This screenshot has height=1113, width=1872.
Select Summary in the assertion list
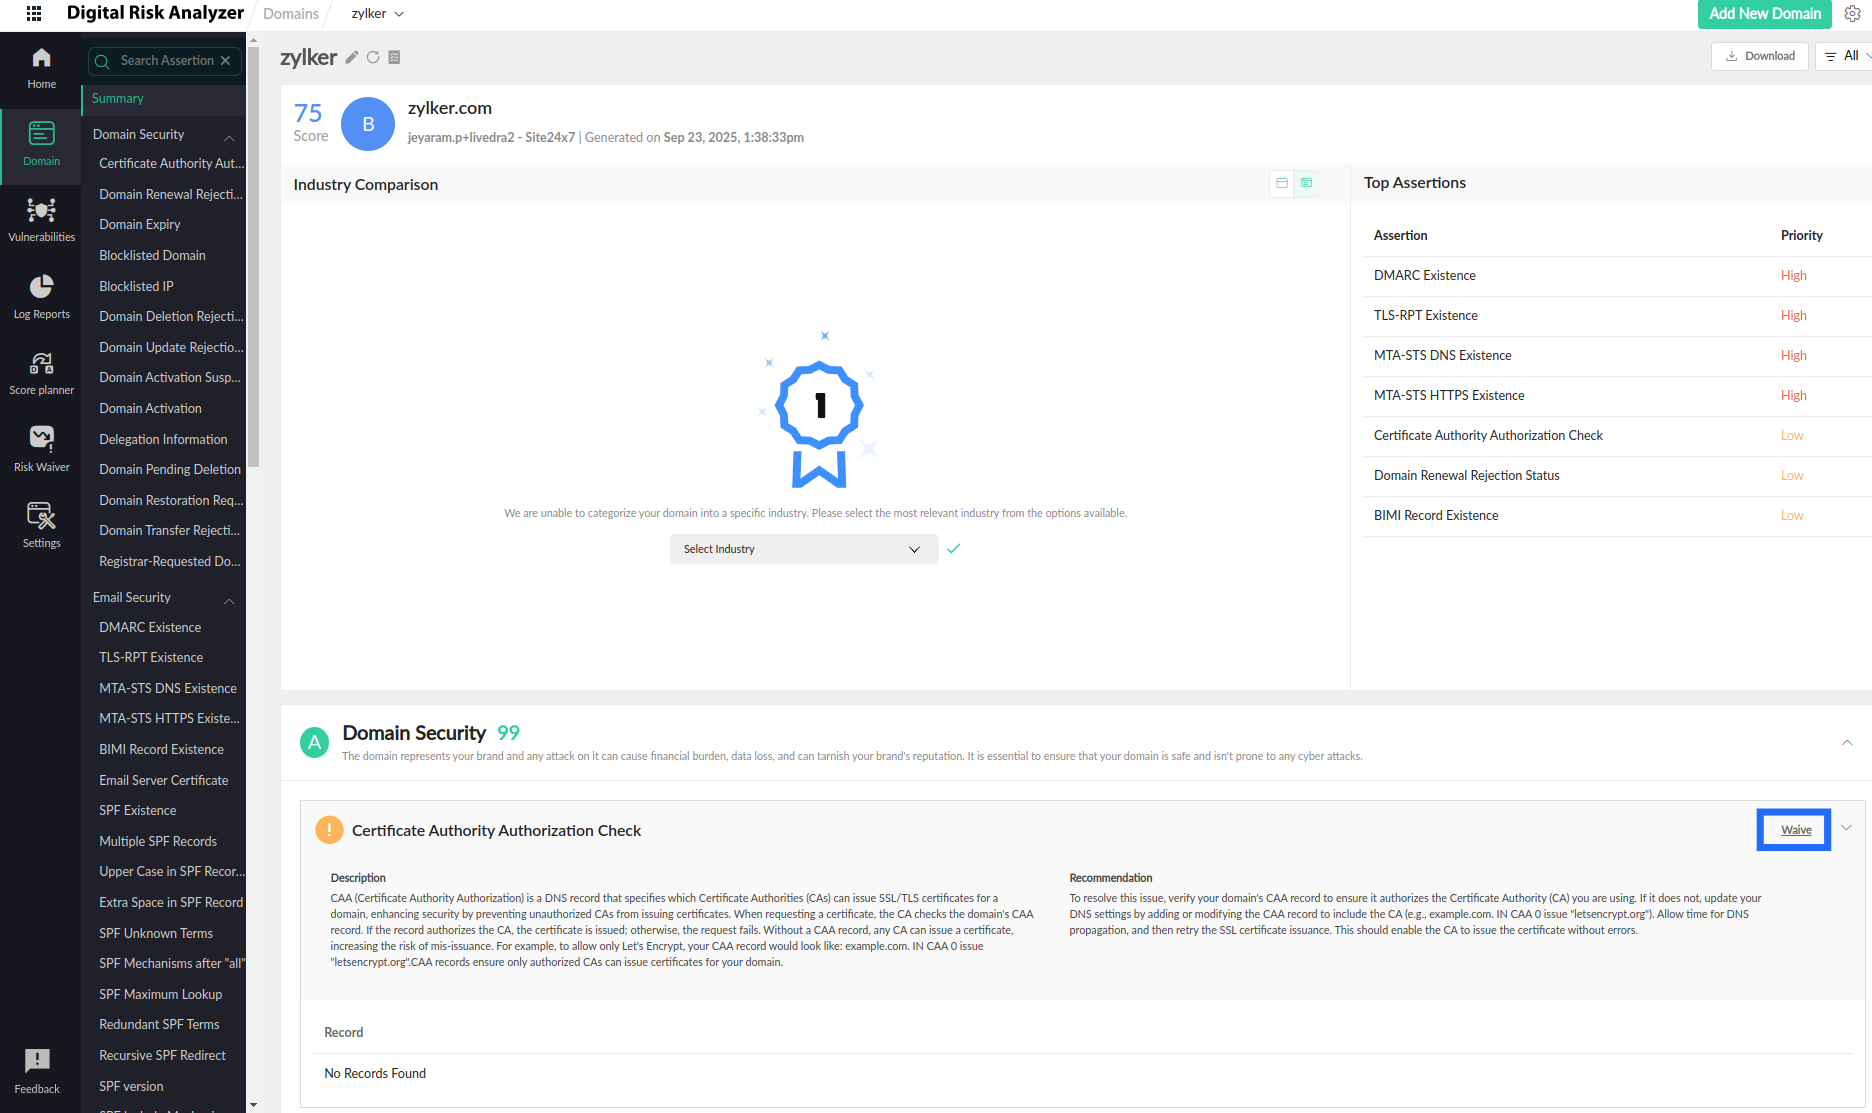[x=118, y=99]
